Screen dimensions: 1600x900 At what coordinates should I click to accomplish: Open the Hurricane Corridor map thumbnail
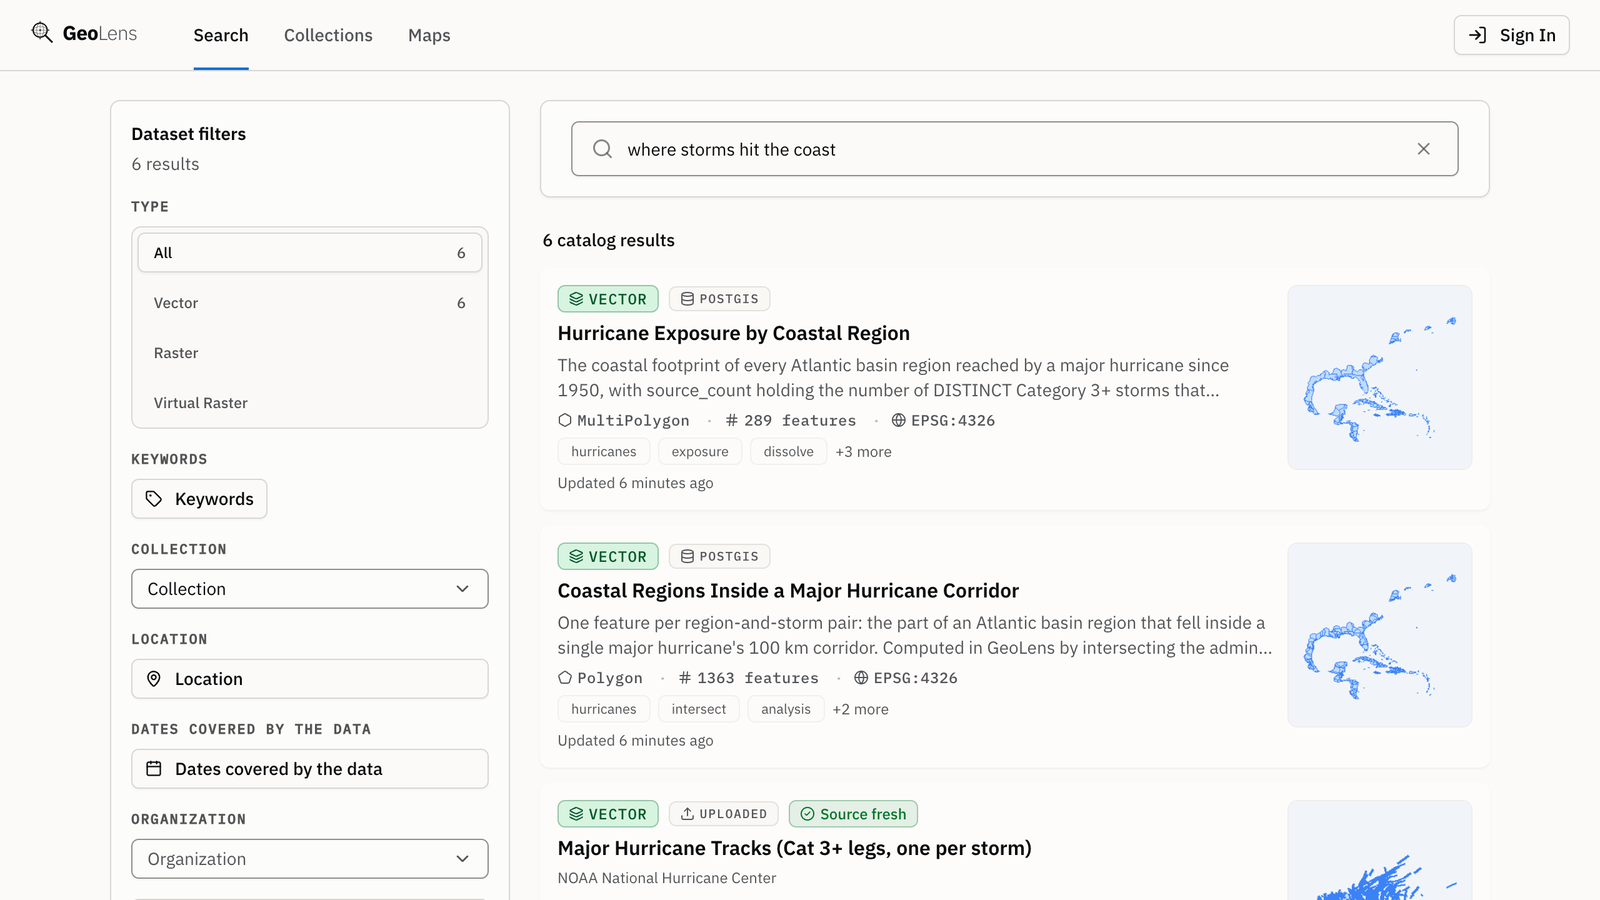(x=1380, y=635)
